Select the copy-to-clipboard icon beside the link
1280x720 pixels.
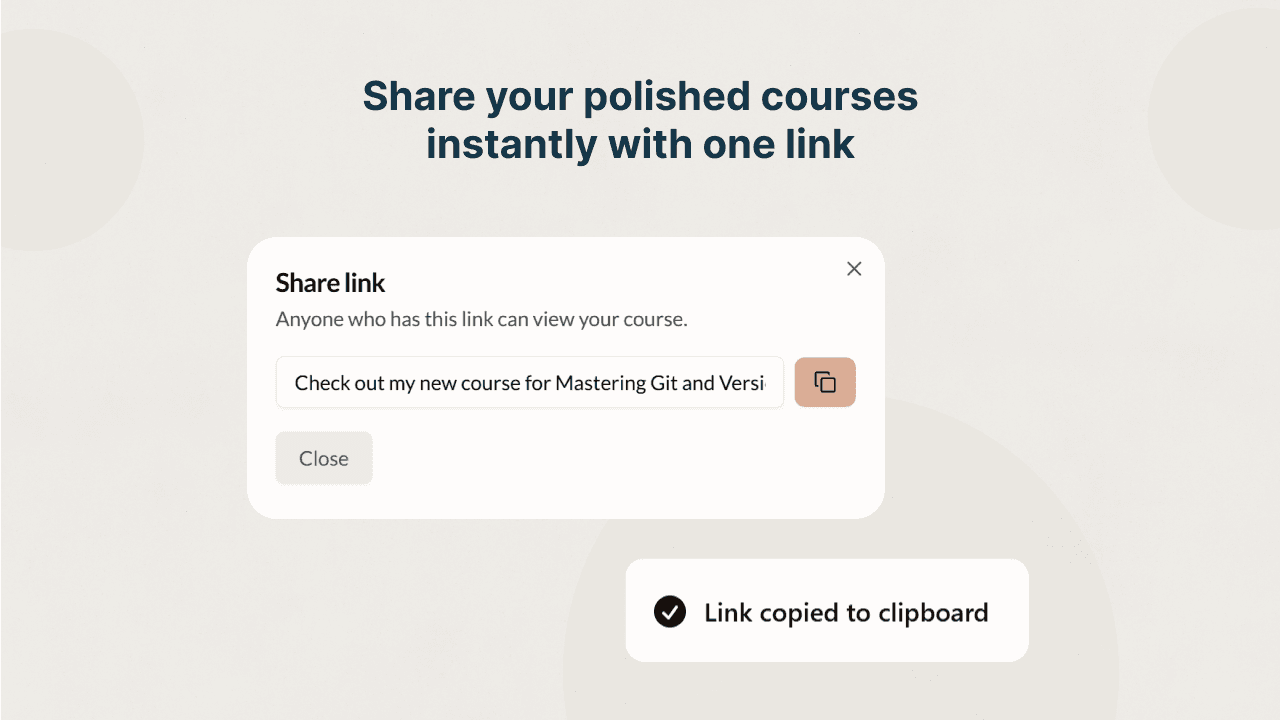pos(825,382)
